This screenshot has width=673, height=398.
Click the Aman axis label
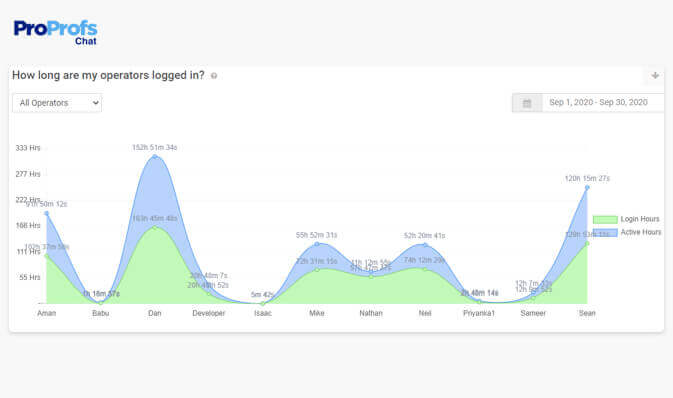click(47, 313)
